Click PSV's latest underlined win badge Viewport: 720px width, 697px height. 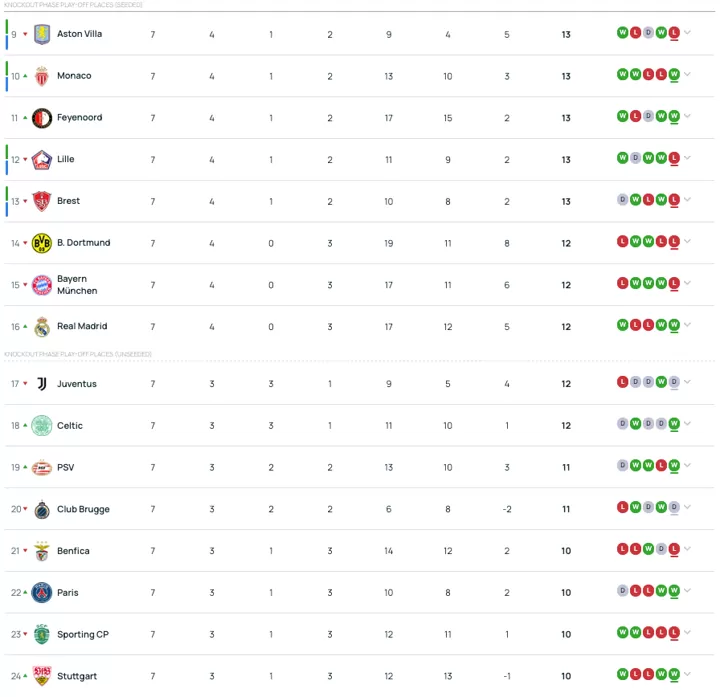click(674, 466)
